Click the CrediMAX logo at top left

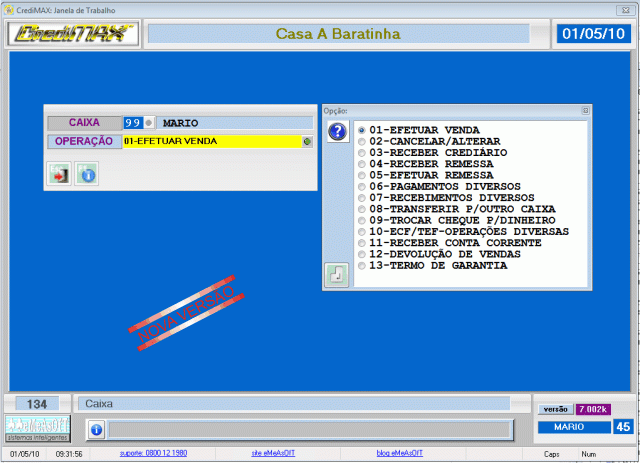[x=73, y=34]
